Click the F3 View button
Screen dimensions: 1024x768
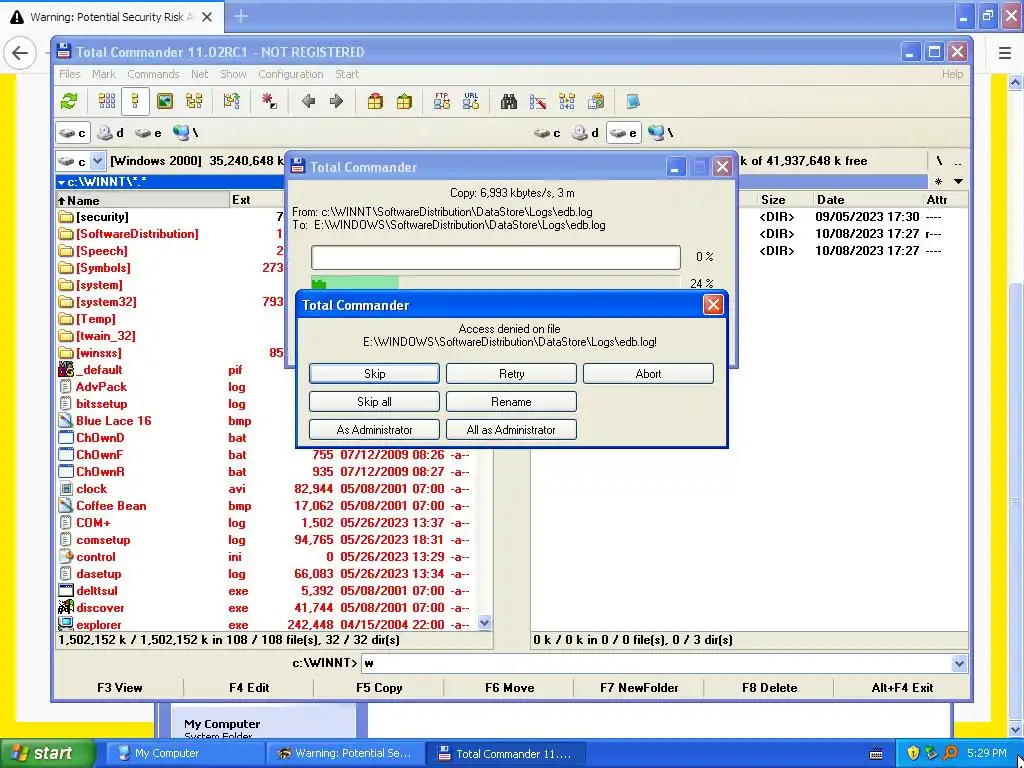point(120,688)
